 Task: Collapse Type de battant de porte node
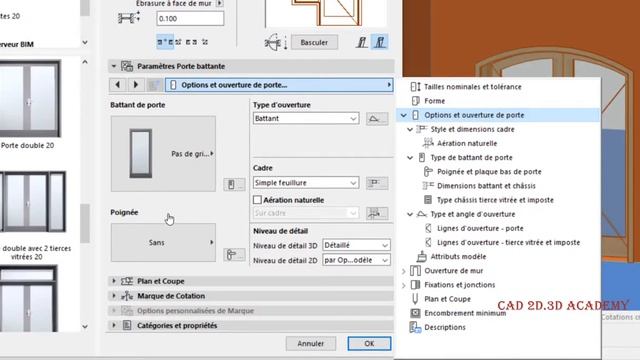click(410, 158)
